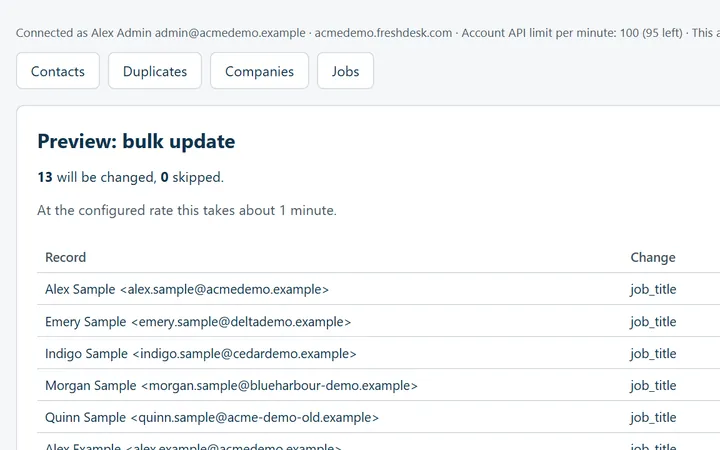The height and width of the screenshot is (450, 720).
Task: Switch to the Duplicates tab
Action: [155, 71]
